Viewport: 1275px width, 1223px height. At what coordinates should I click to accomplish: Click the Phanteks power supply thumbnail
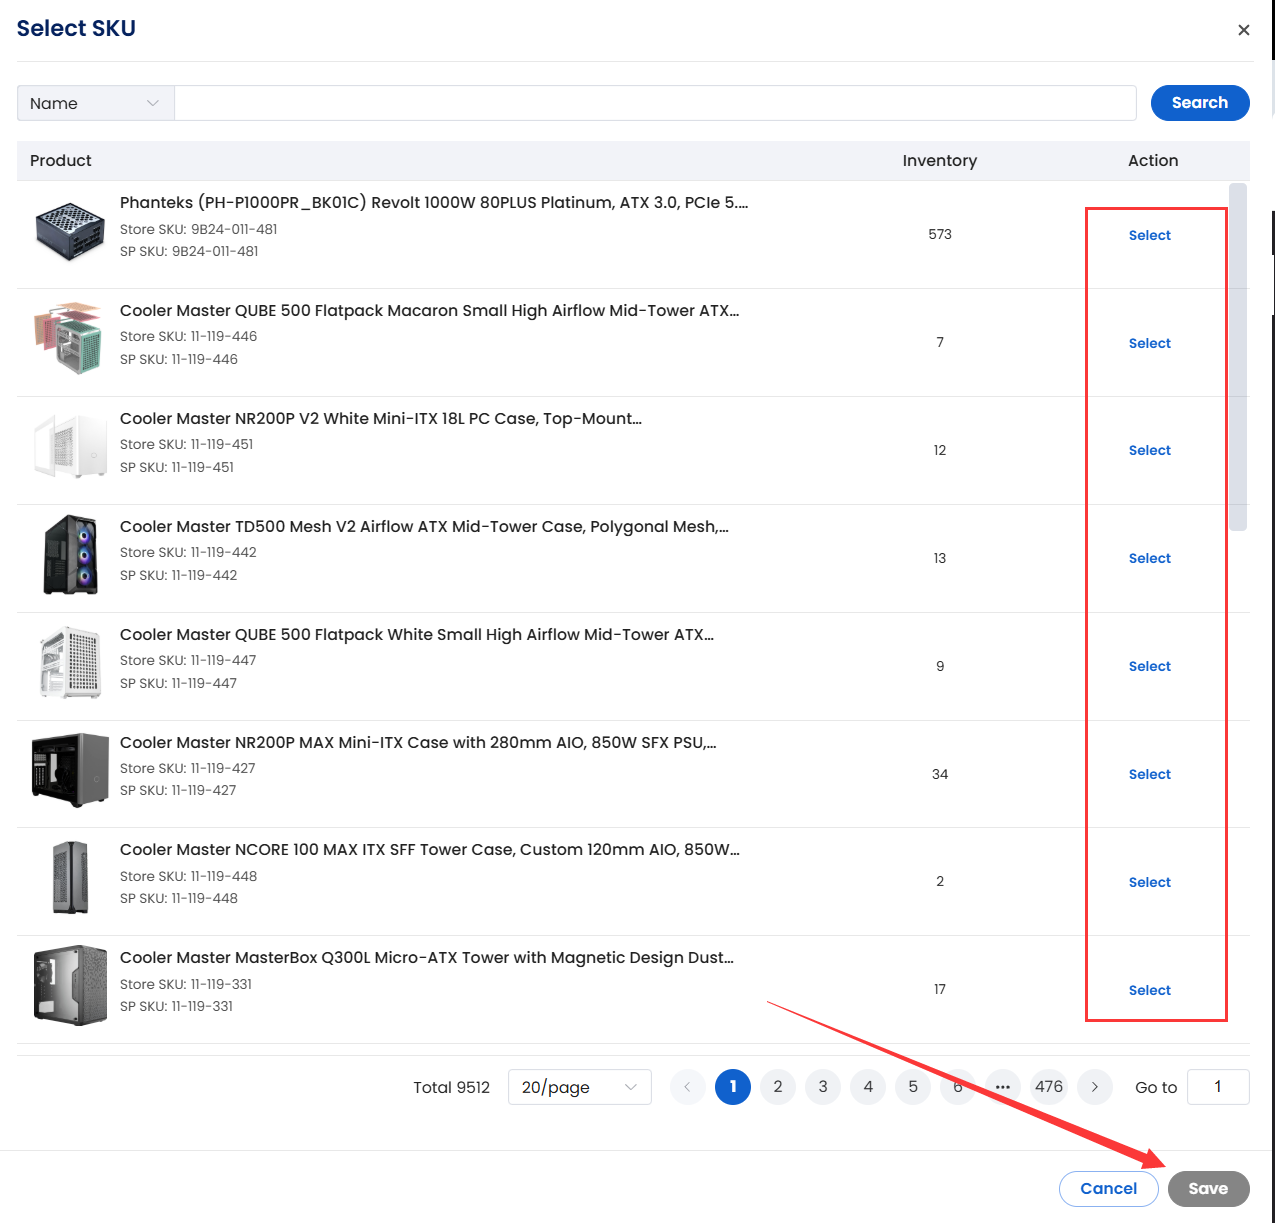click(x=70, y=231)
